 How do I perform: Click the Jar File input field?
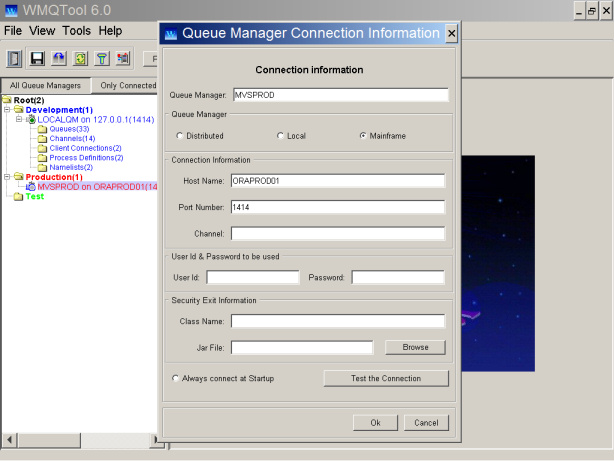[x=302, y=347]
